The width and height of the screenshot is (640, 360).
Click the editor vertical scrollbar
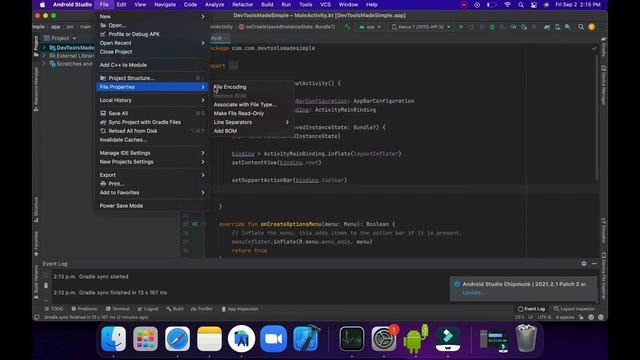coord(597,118)
